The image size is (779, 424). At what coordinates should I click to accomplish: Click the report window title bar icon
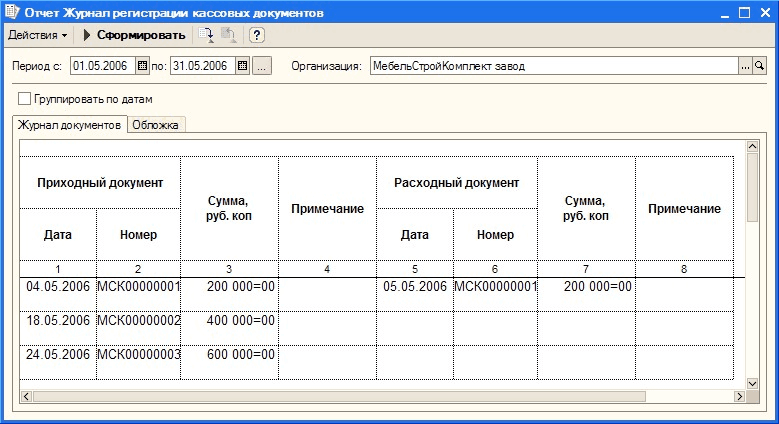[x=12, y=11]
